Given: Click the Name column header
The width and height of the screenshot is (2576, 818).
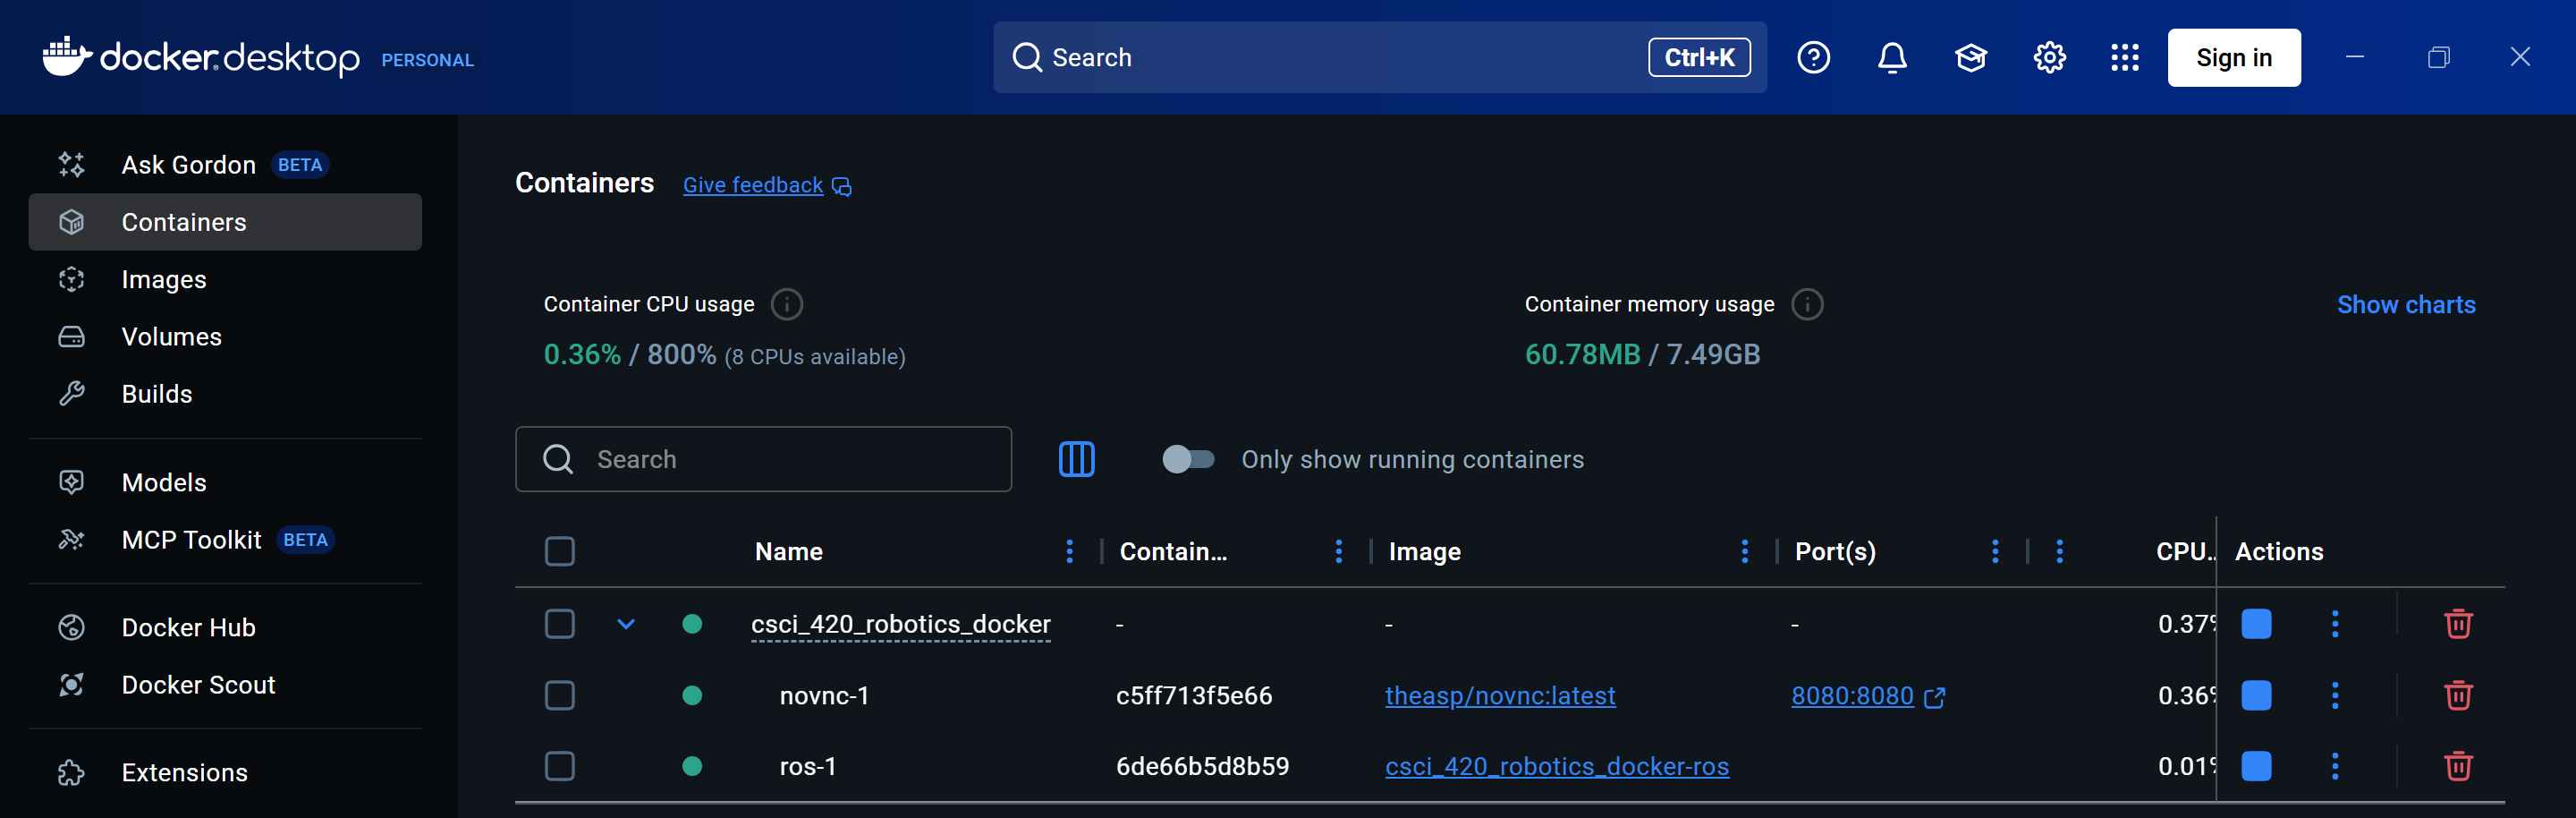Looking at the screenshot, I should [x=788, y=552].
